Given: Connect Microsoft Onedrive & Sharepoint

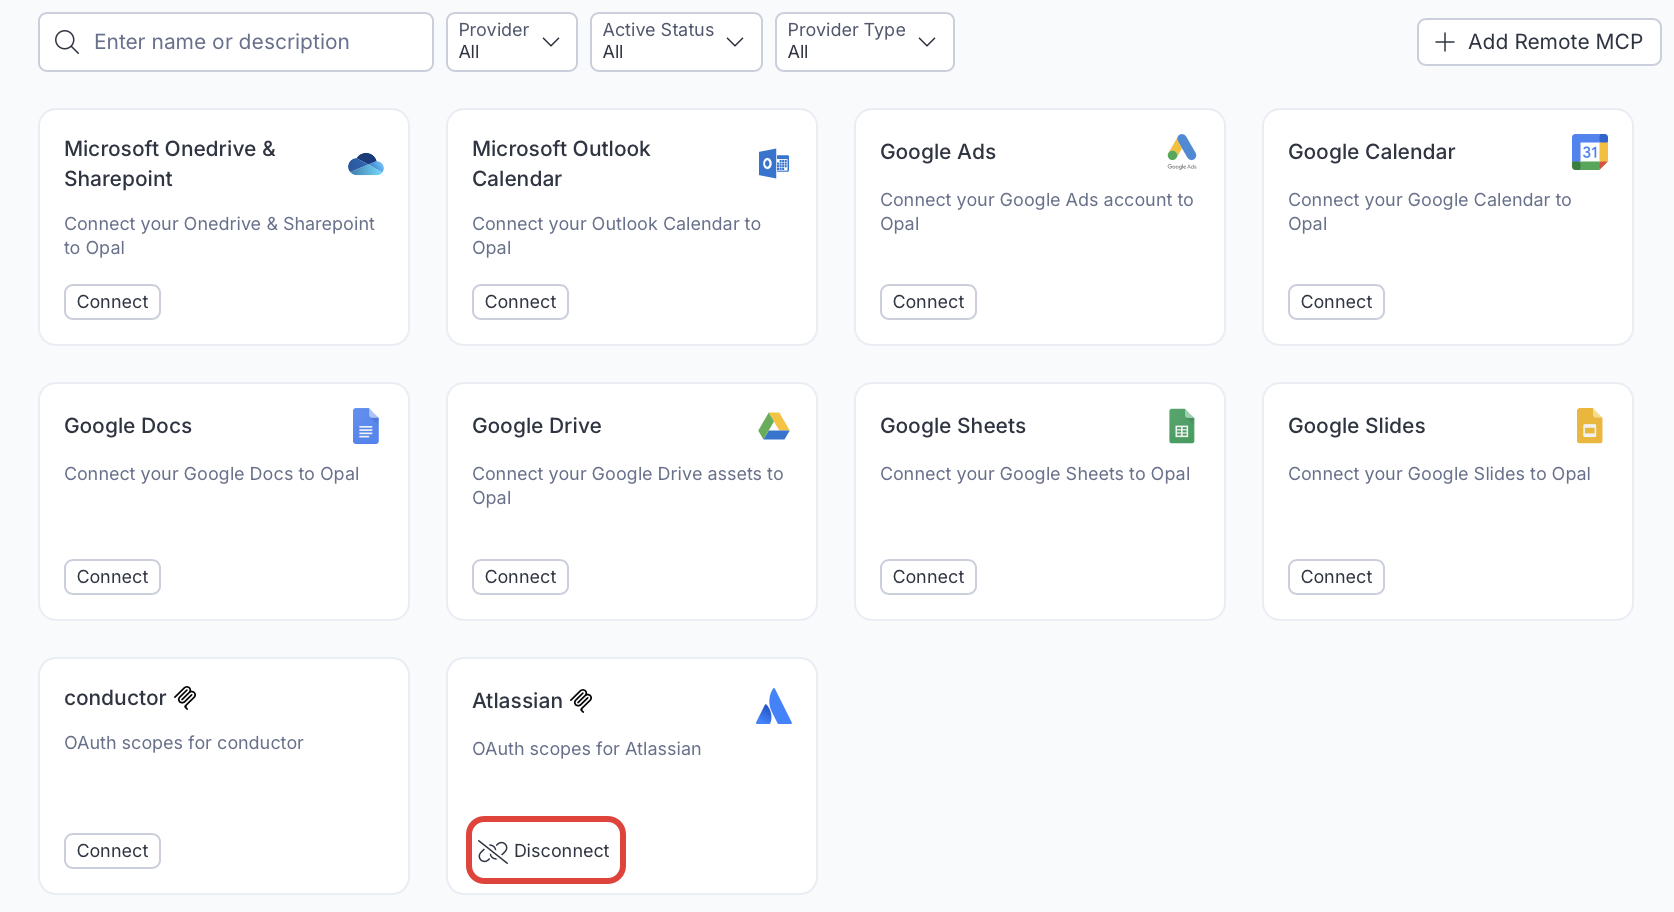Looking at the screenshot, I should tap(112, 302).
